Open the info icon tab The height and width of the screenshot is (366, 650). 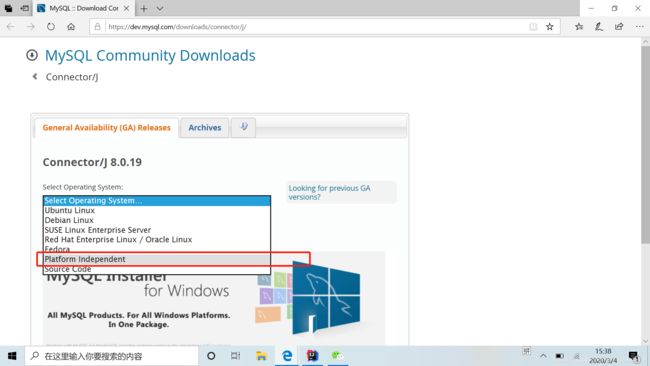point(243,127)
